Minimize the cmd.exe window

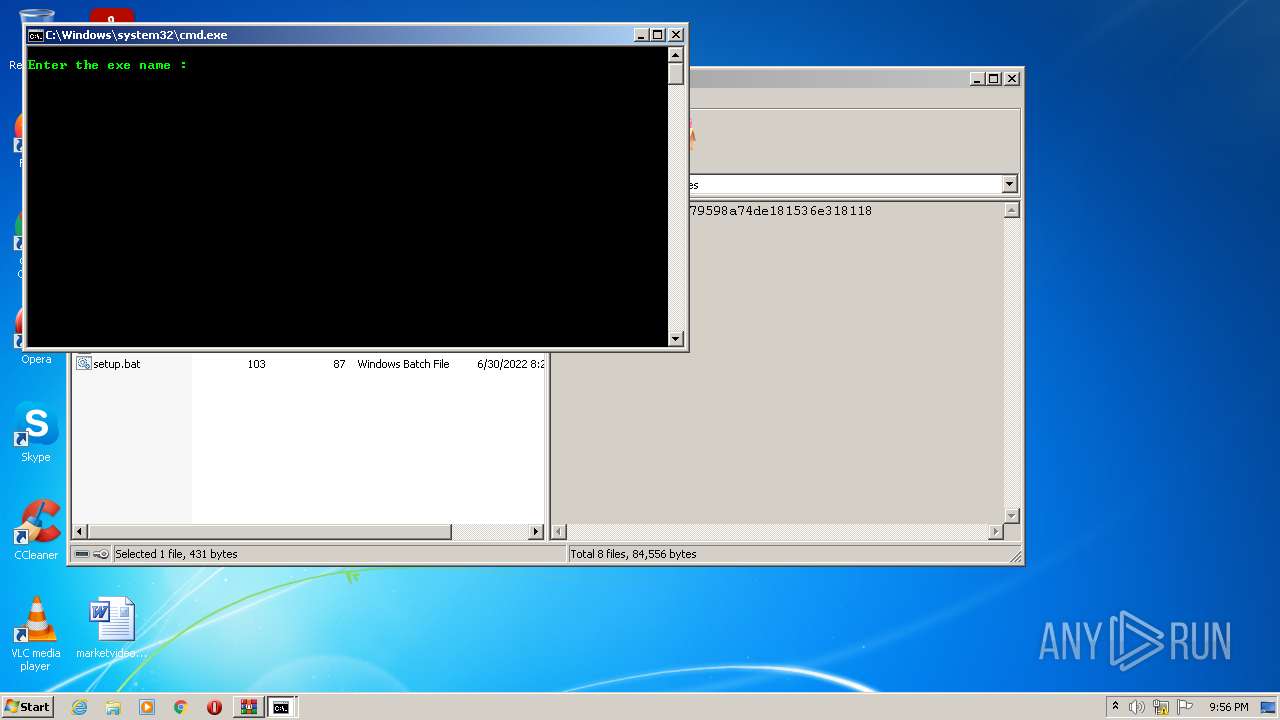(641, 35)
